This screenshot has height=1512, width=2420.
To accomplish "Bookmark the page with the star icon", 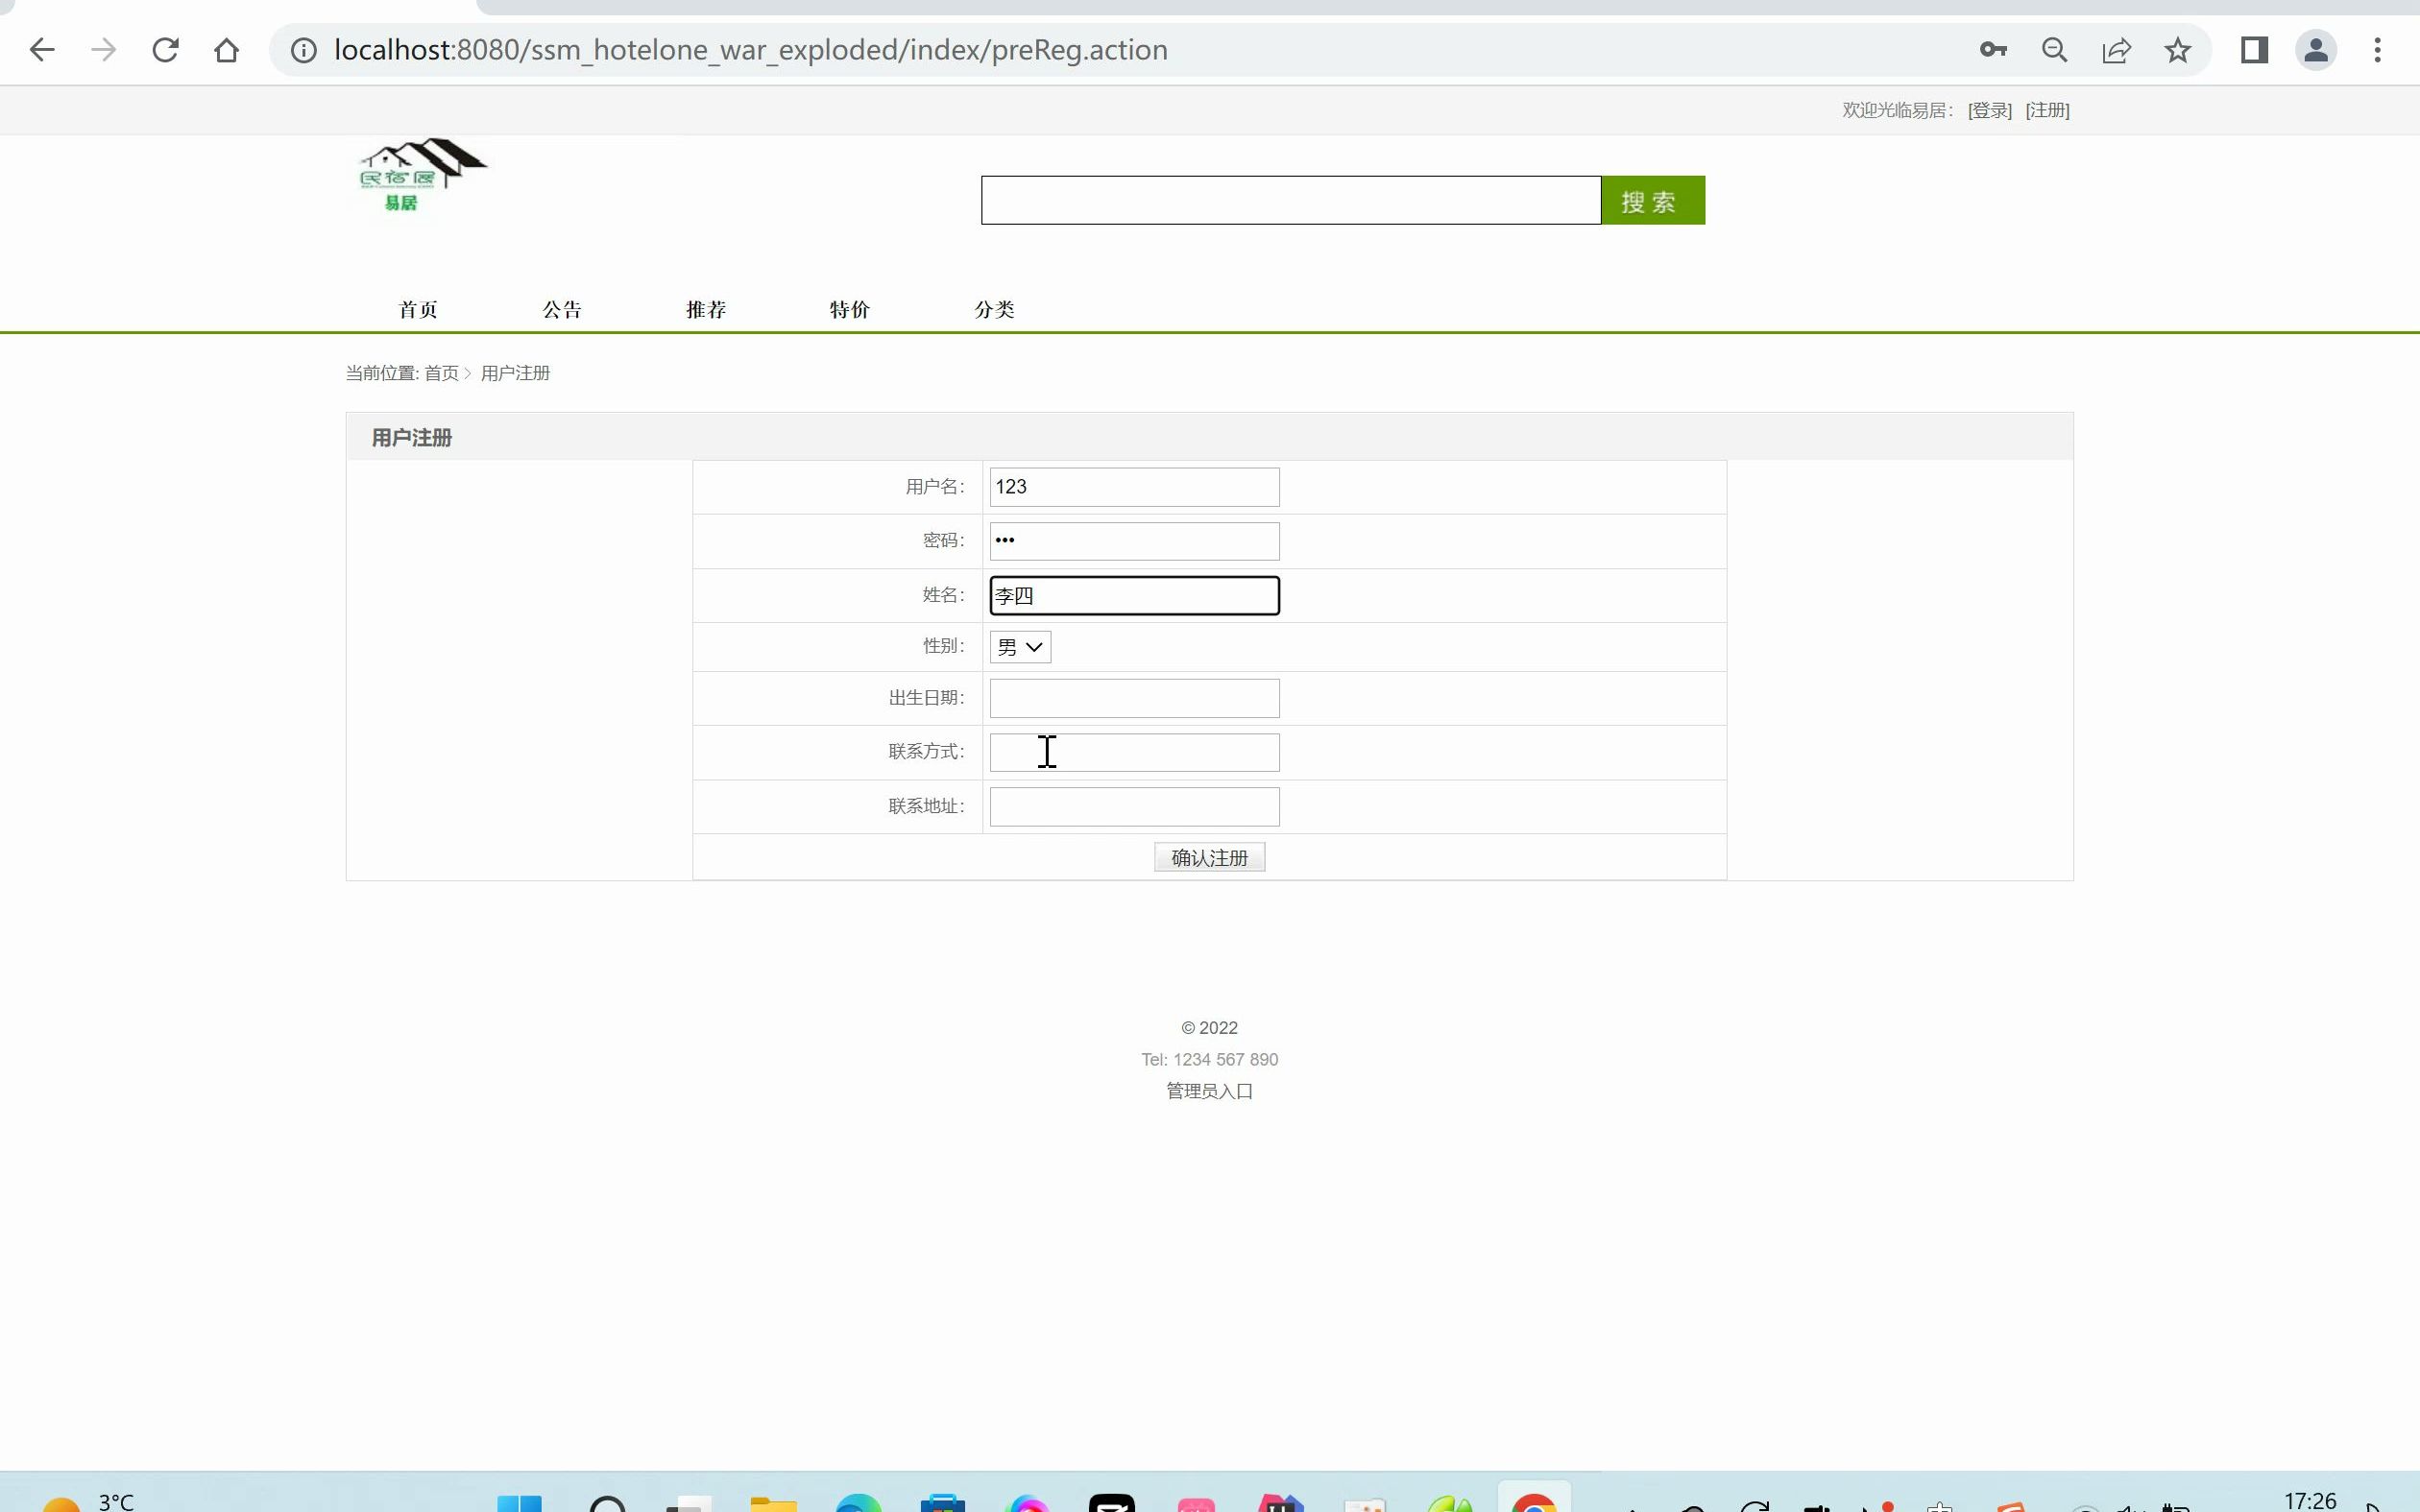I will point(2179,49).
